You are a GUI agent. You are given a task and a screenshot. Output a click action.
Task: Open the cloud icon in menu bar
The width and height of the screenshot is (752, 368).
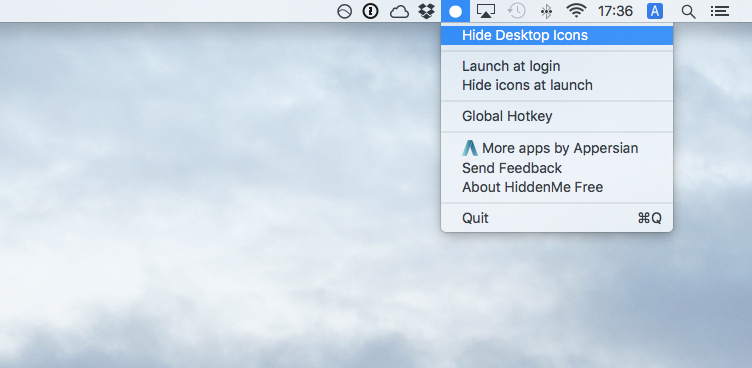coord(399,12)
